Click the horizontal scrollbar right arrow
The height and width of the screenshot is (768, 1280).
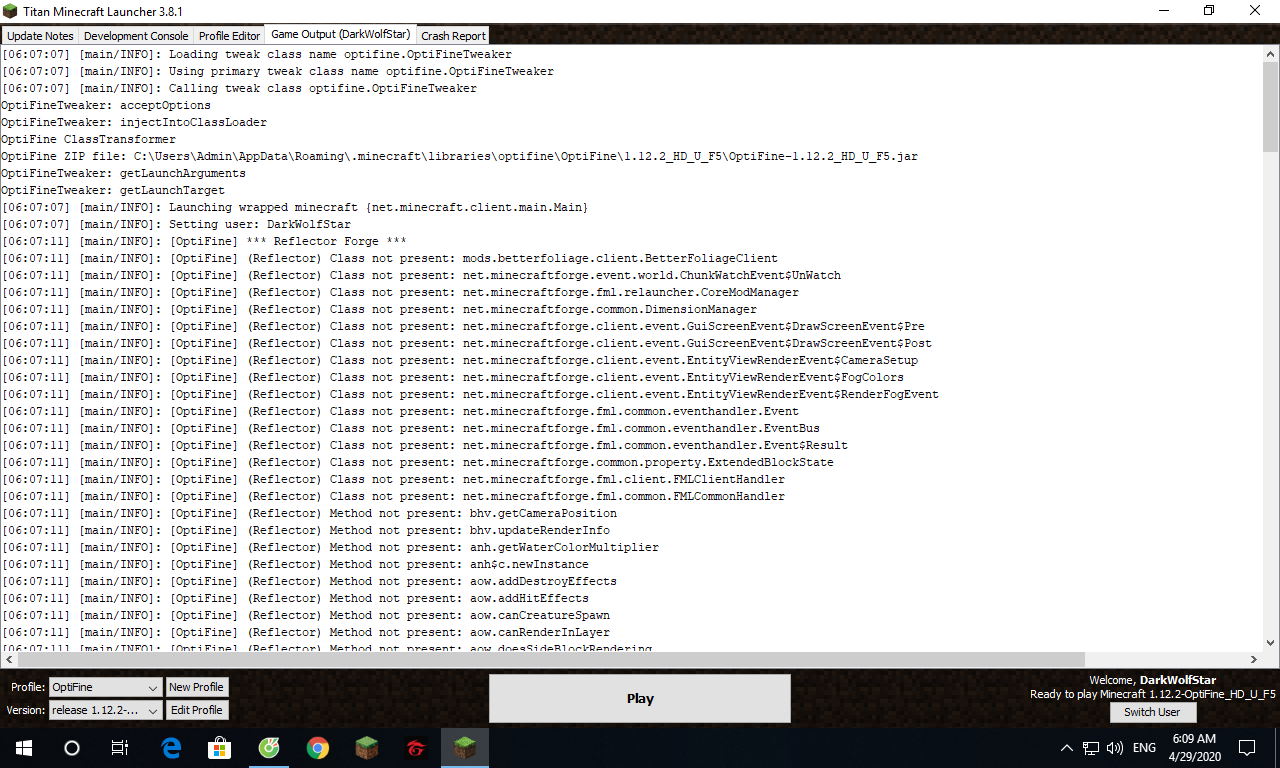coord(1254,660)
